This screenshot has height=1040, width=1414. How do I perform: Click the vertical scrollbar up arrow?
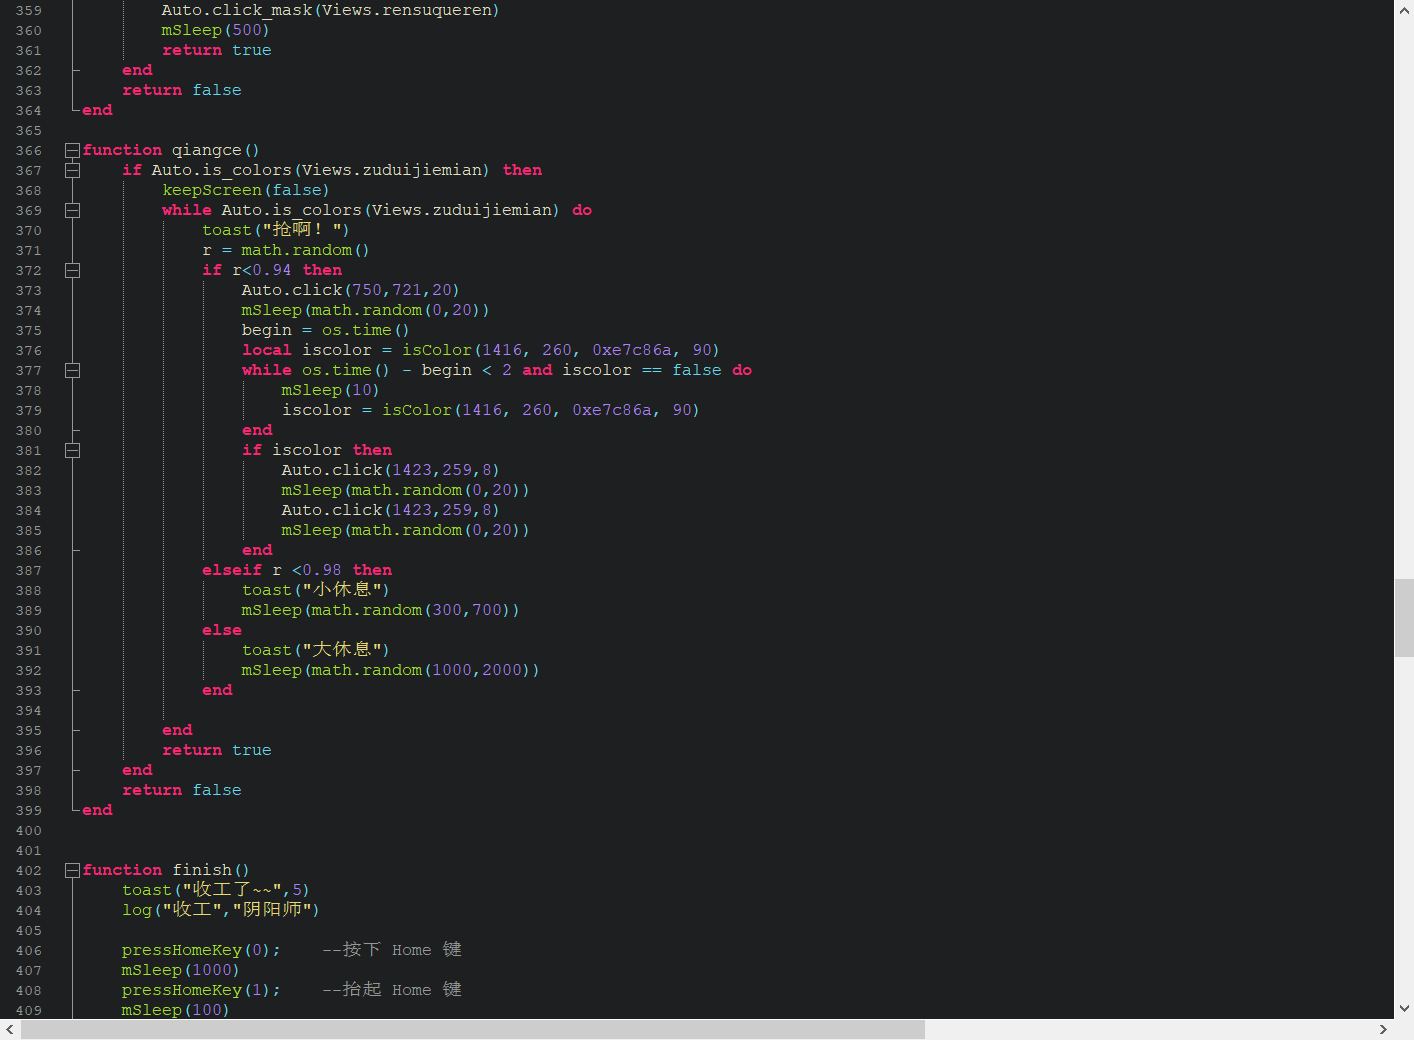tap(1404, 10)
